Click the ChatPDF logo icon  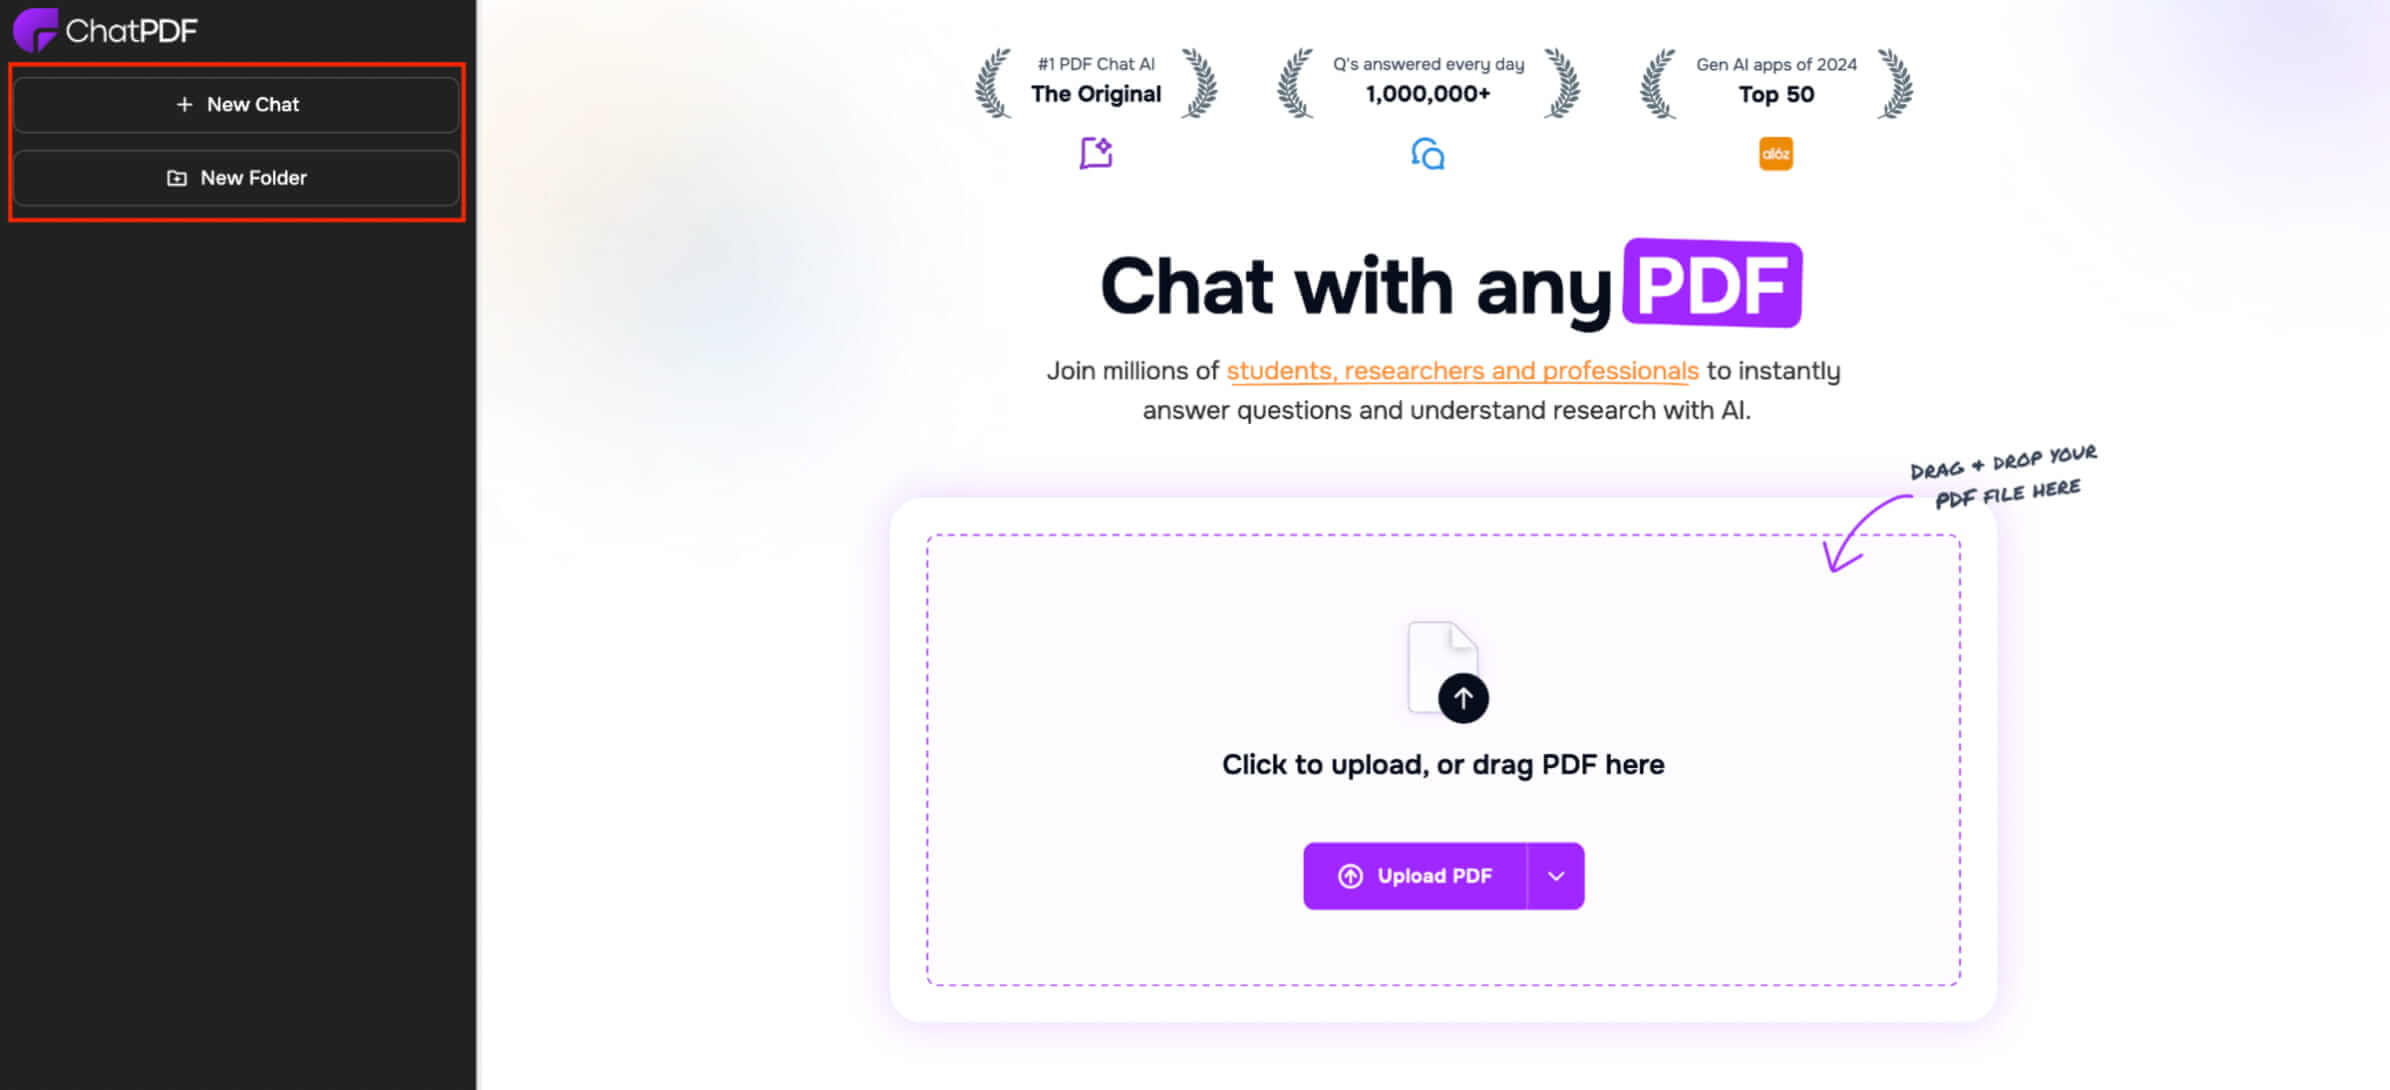pos(32,29)
